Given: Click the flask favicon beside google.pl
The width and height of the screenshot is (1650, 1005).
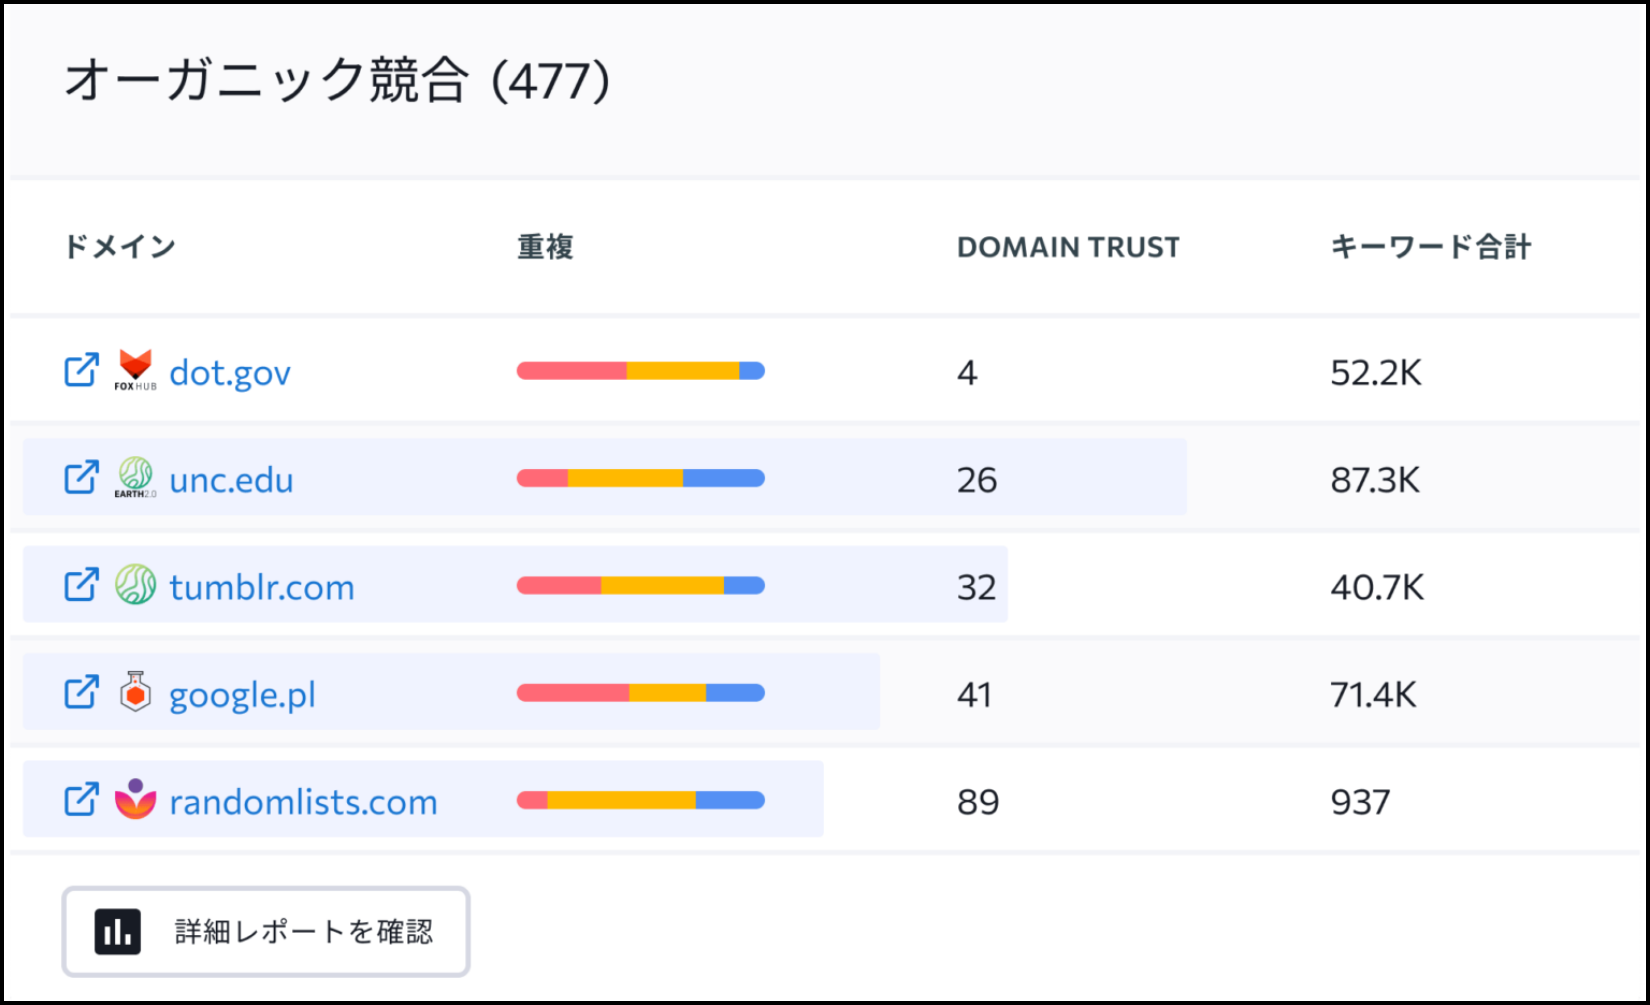Looking at the screenshot, I should click(x=135, y=692).
